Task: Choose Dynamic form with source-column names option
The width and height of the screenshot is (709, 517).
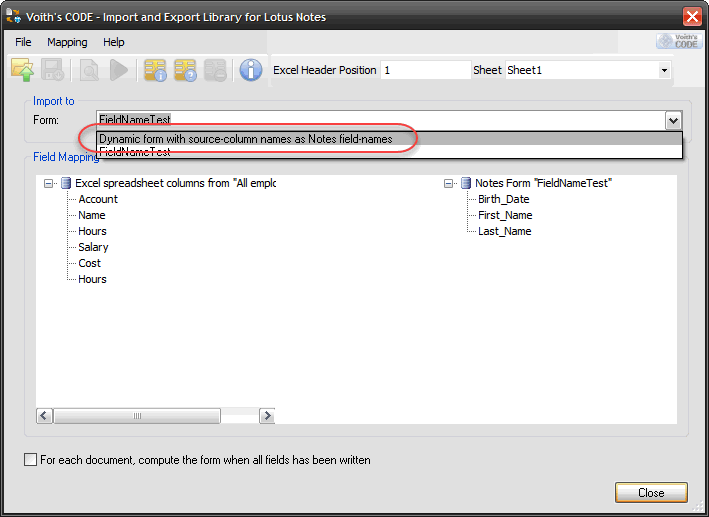Action: click(389, 139)
